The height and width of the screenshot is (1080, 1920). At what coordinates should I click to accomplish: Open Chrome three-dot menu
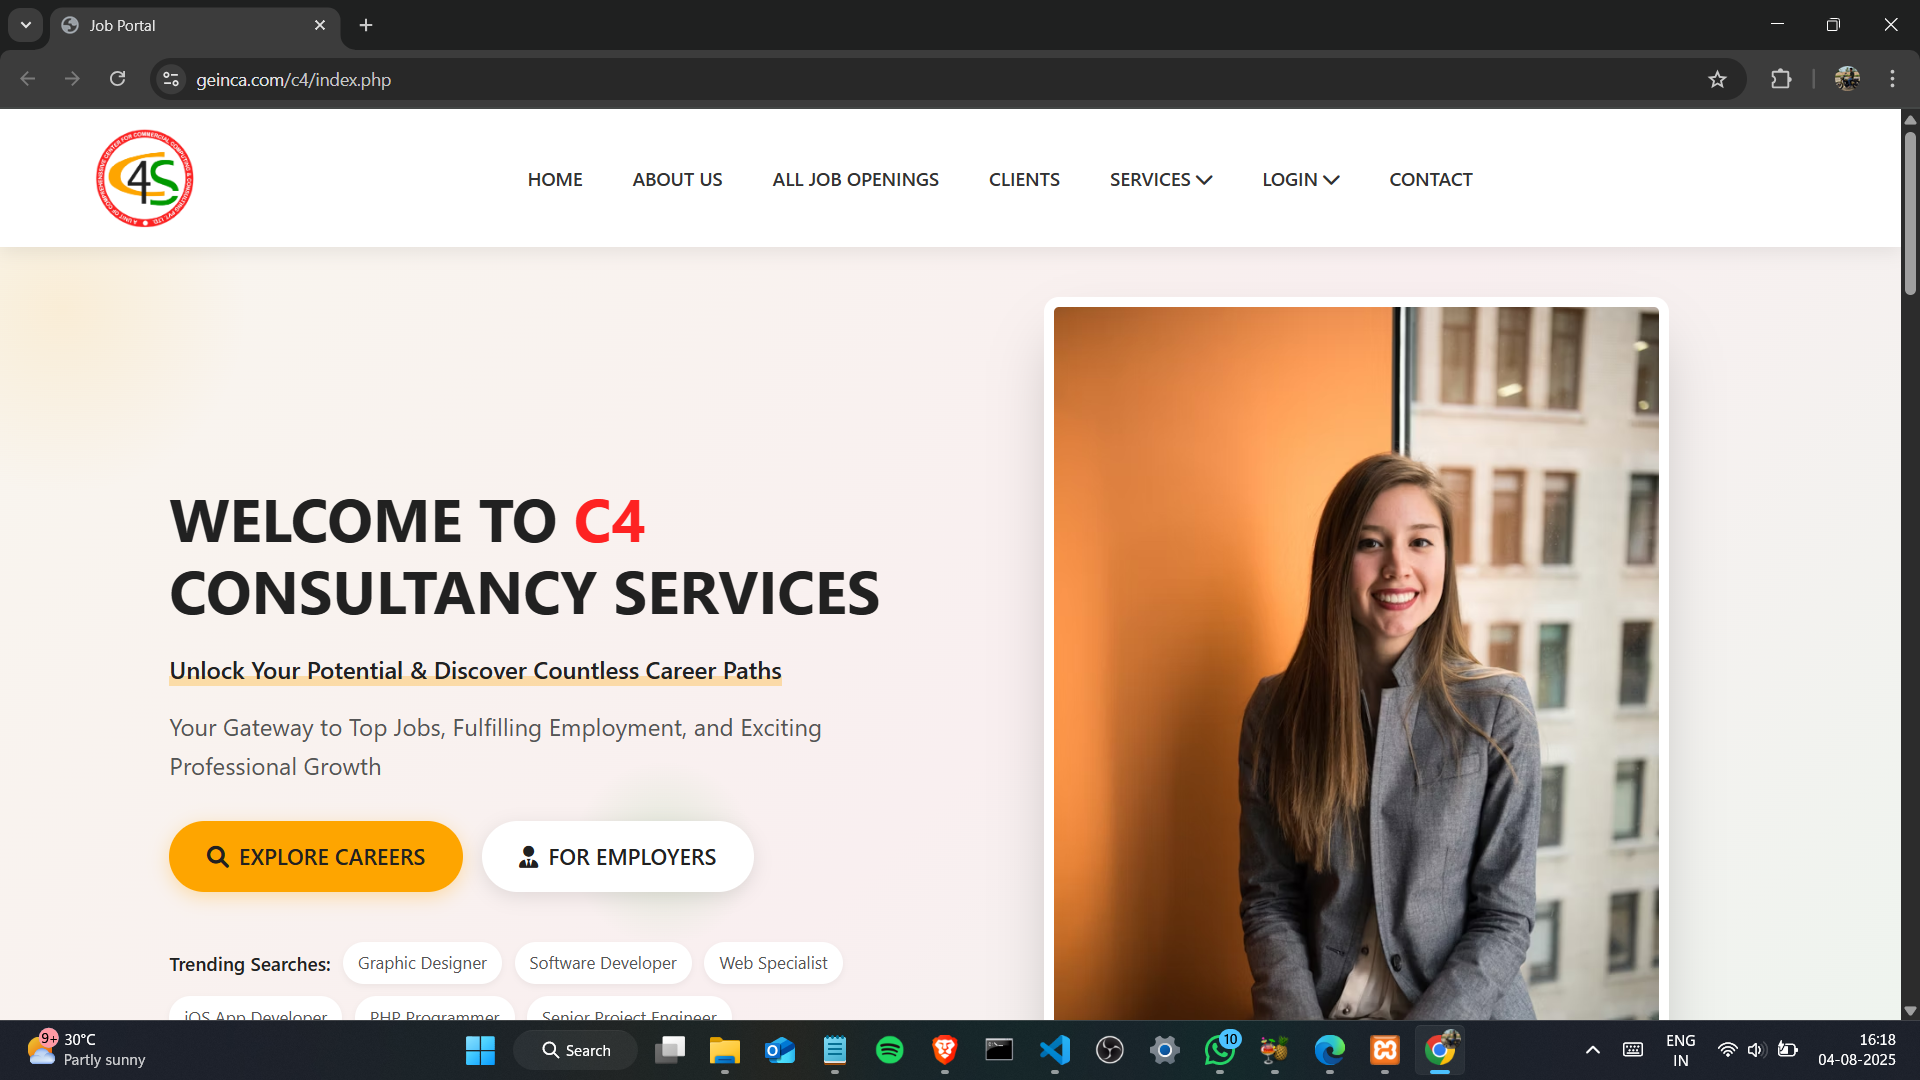click(x=1892, y=80)
